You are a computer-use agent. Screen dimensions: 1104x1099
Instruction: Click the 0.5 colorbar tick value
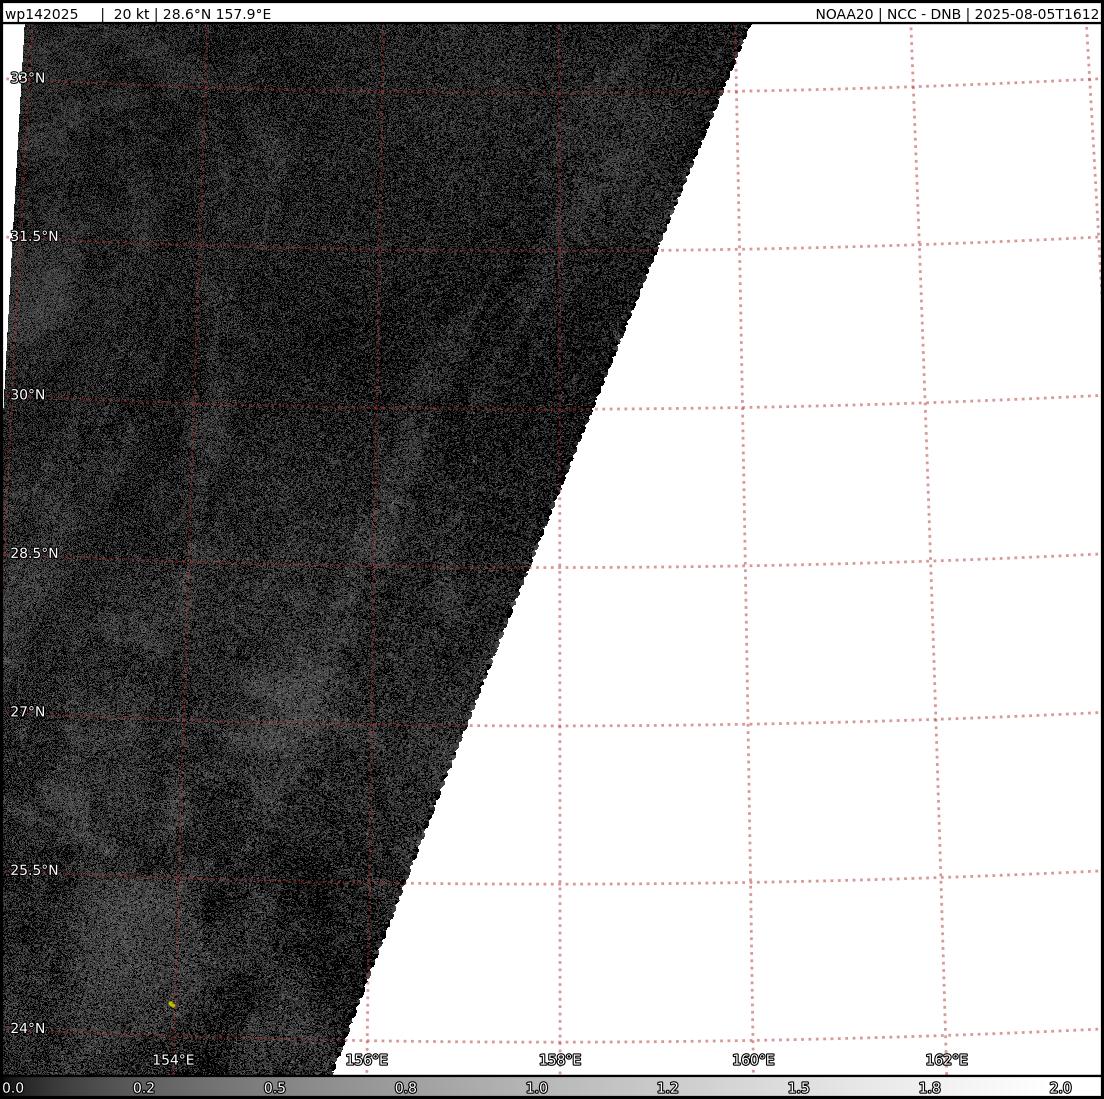[275, 1088]
